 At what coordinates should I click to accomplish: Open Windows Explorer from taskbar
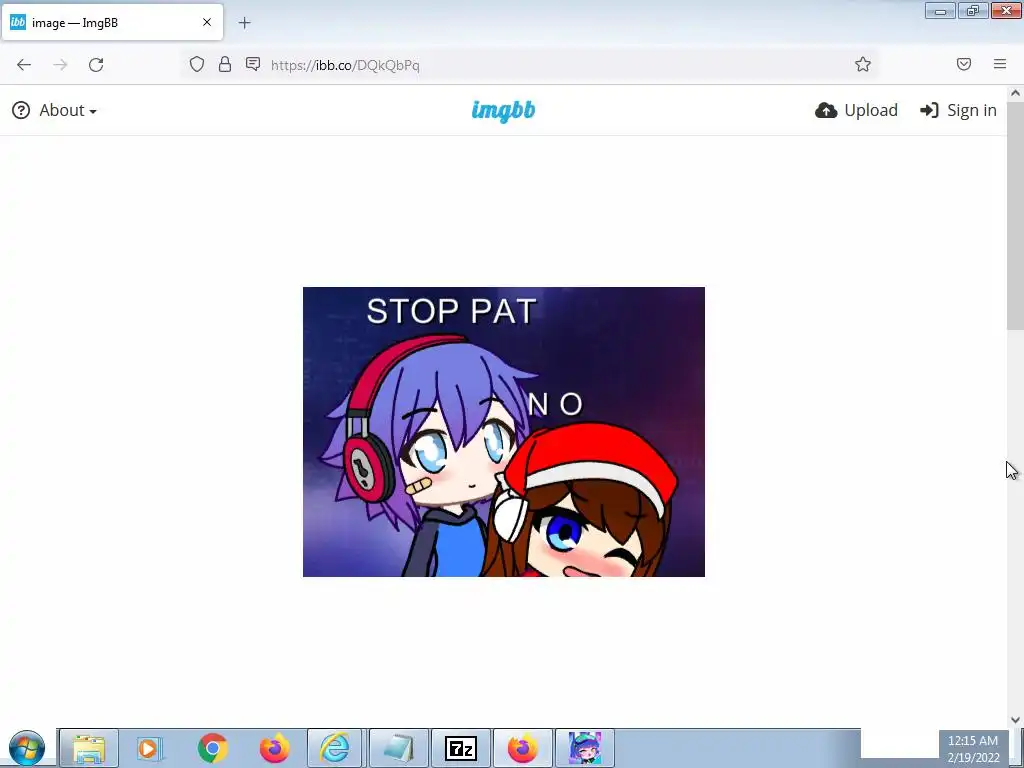coord(89,748)
